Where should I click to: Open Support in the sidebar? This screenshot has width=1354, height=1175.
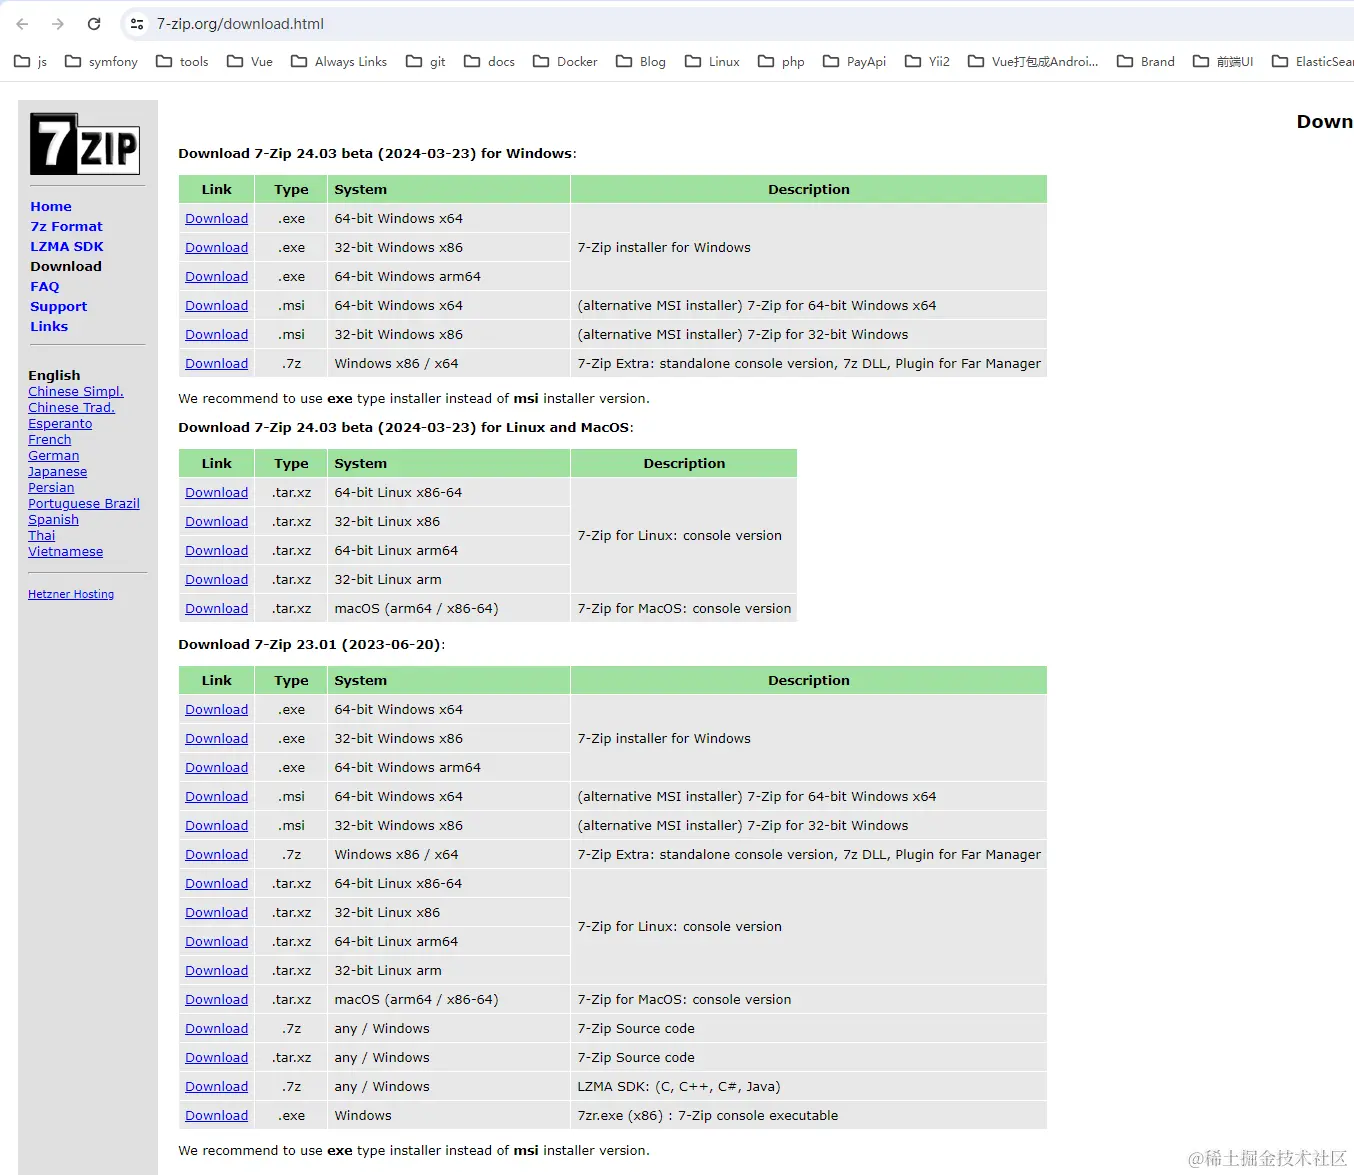pos(58,306)
